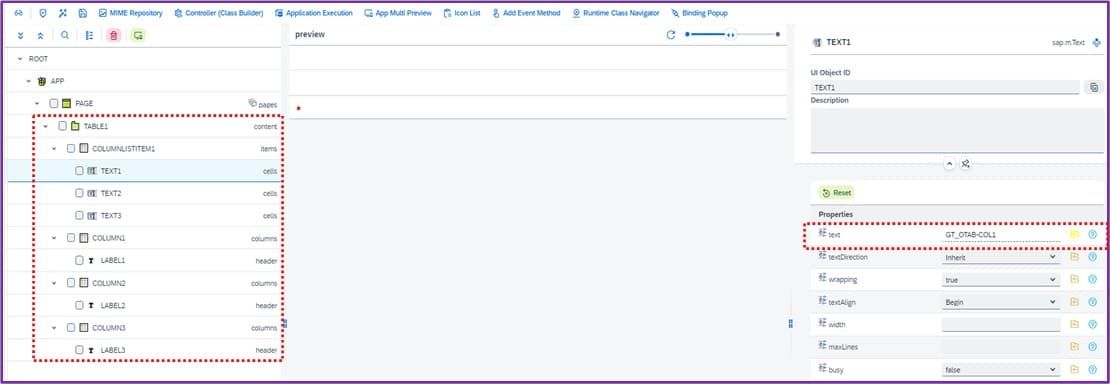Collapse the APP node
Screen dimensions: 1110x384
[29, 81]
